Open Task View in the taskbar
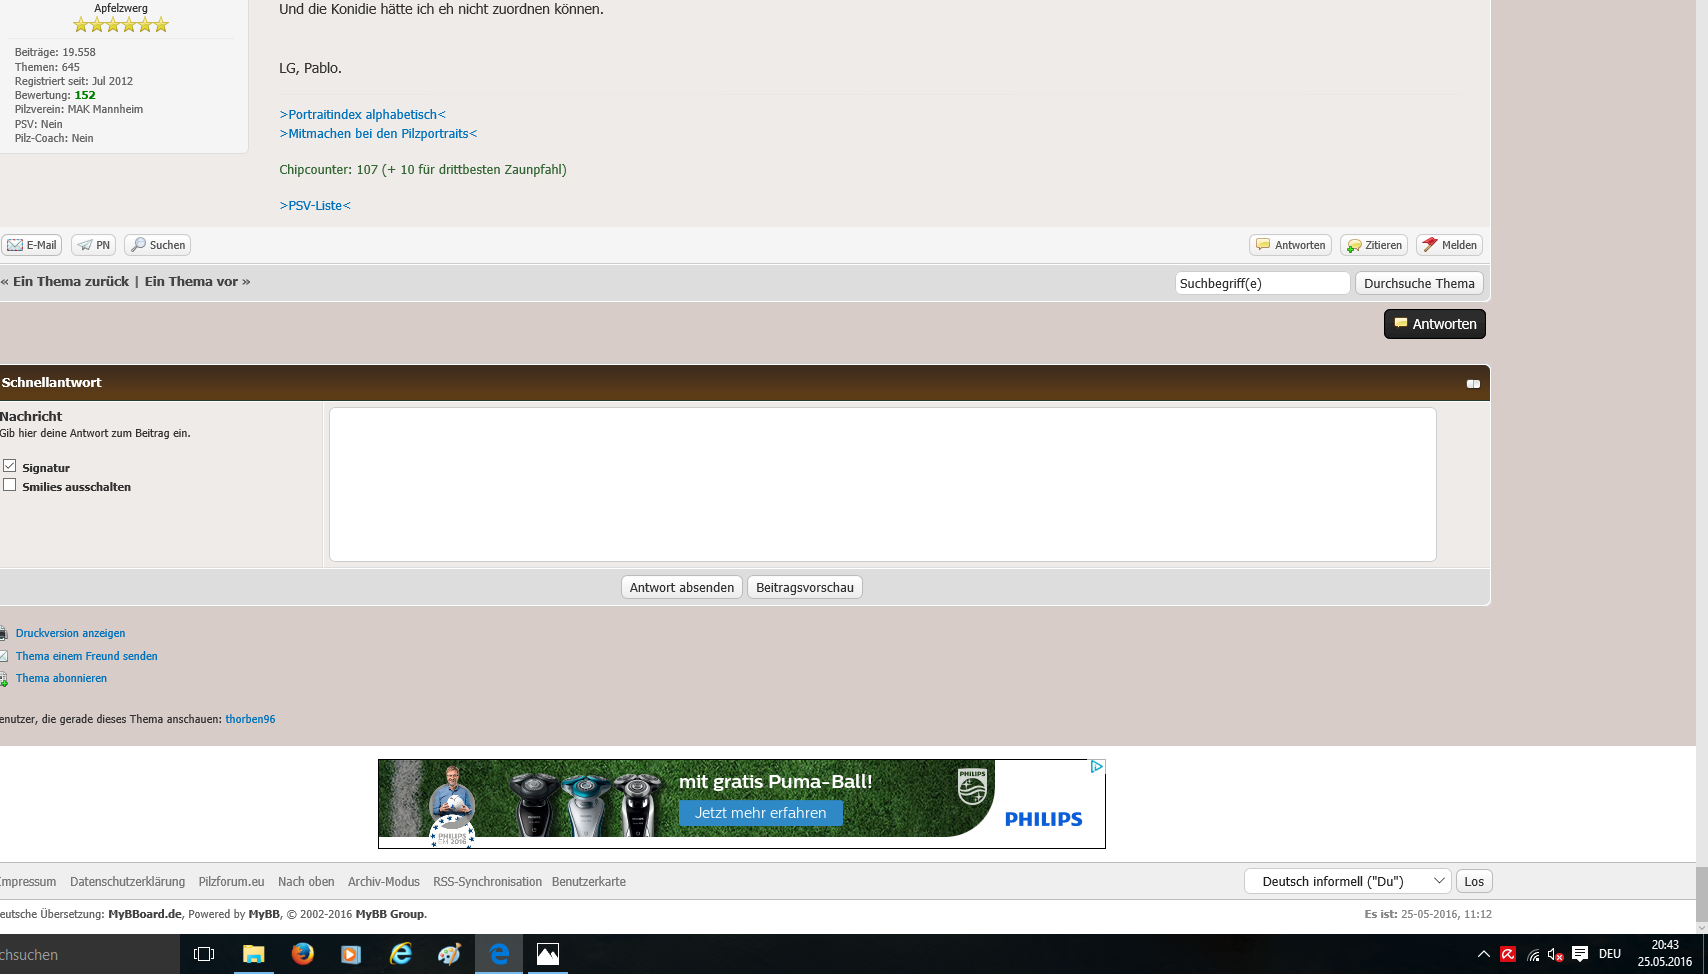1708x974 pixels. 204,954
